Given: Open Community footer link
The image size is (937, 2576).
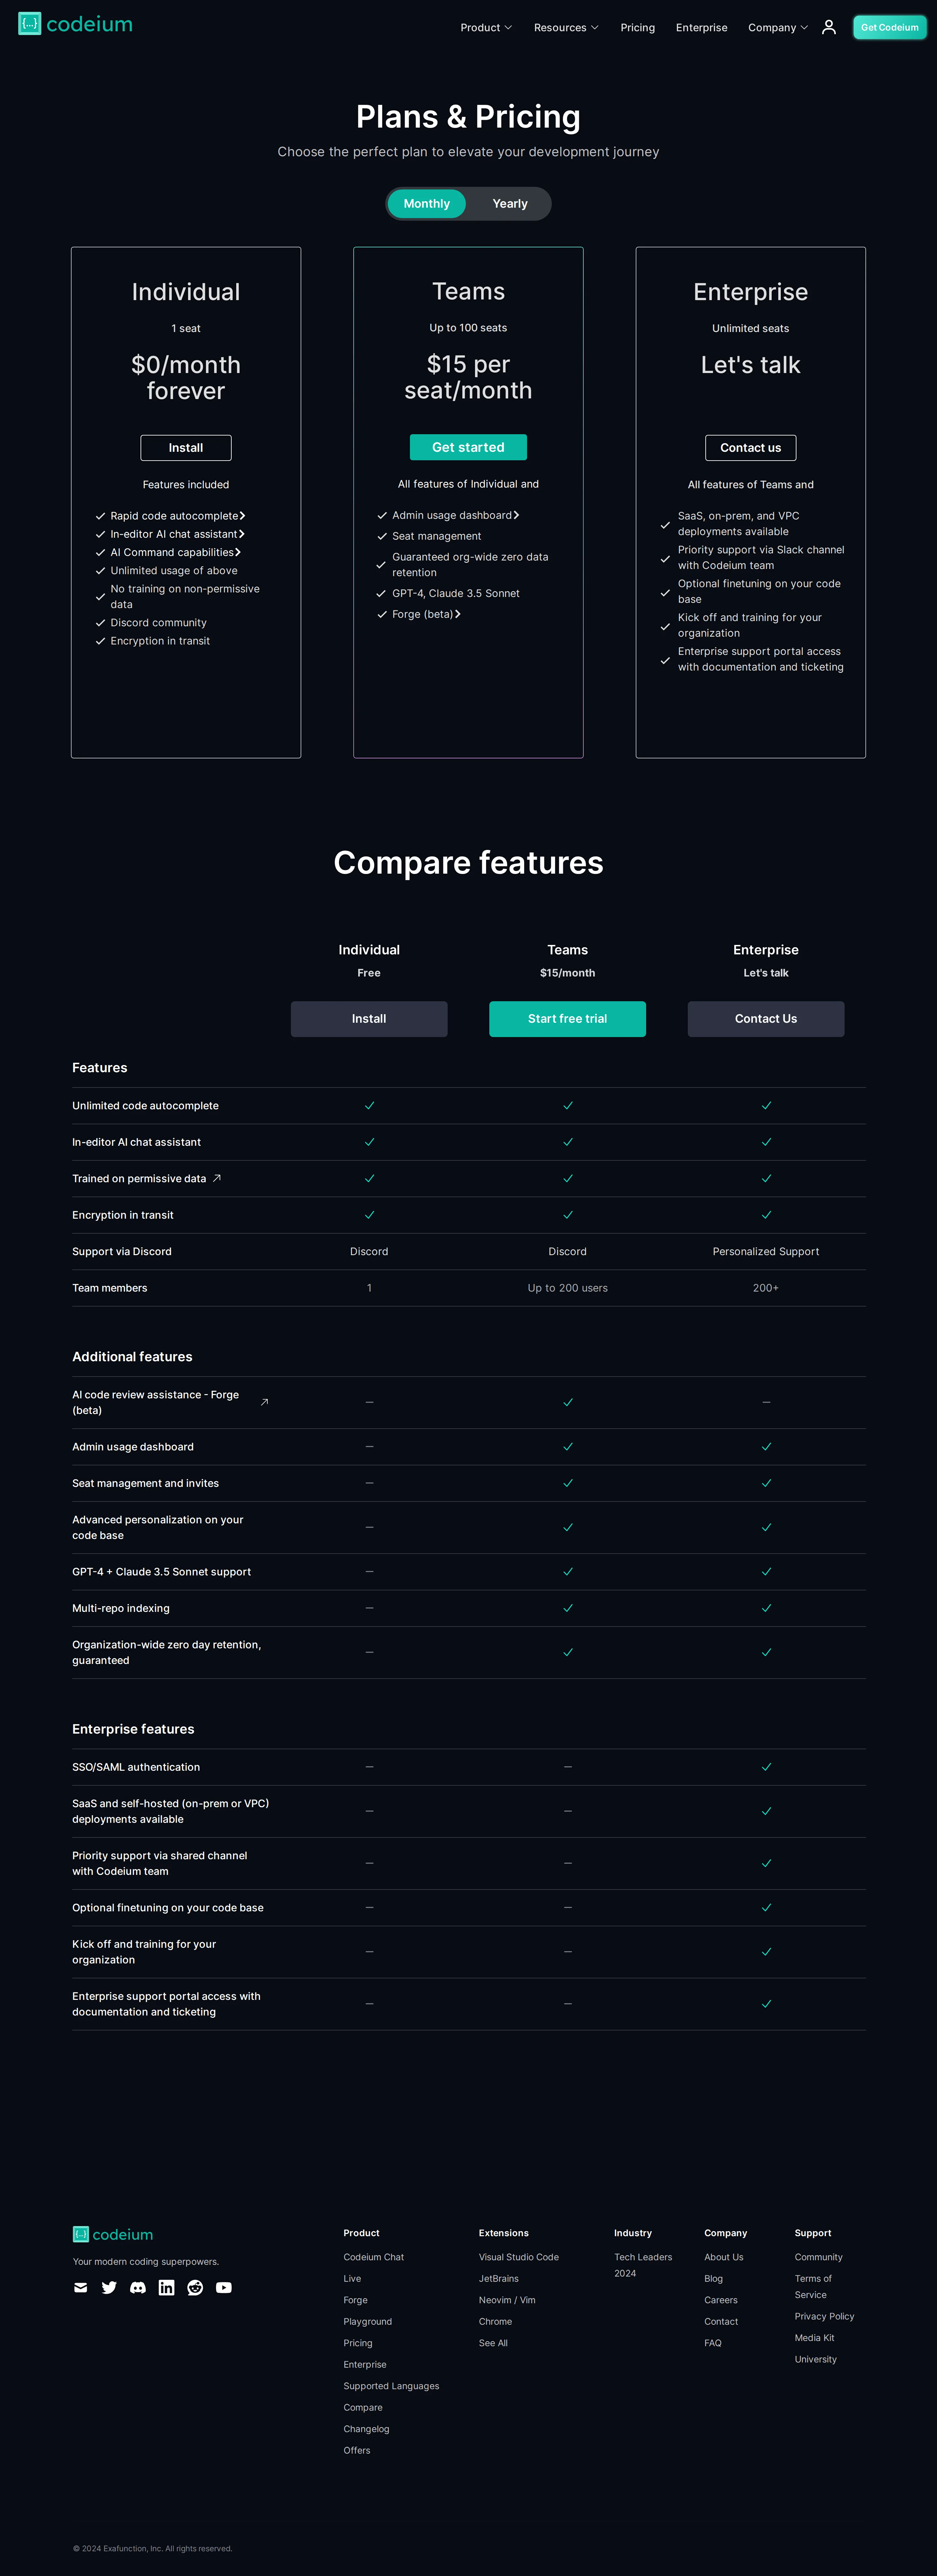Looking at the screenshot, I should pos(819,2257).
